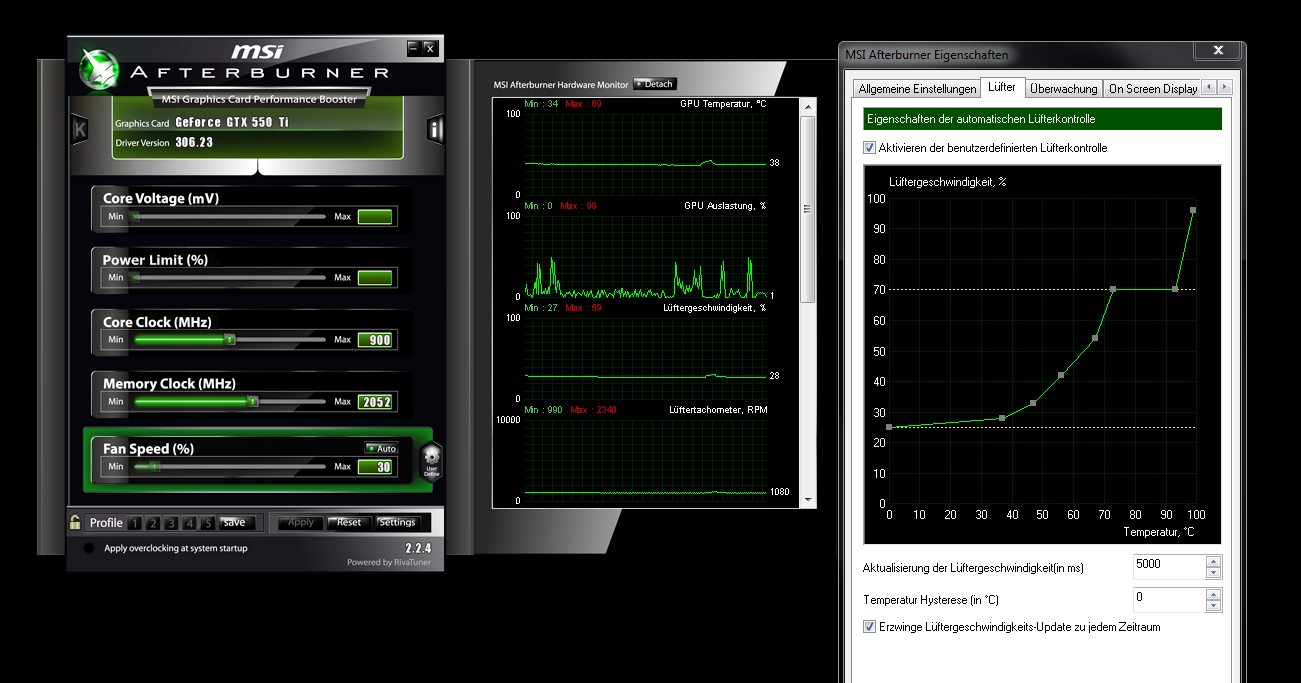Select profile slot 2
The height and width of the screenshot is (683, 1301).
coord(152,523)
